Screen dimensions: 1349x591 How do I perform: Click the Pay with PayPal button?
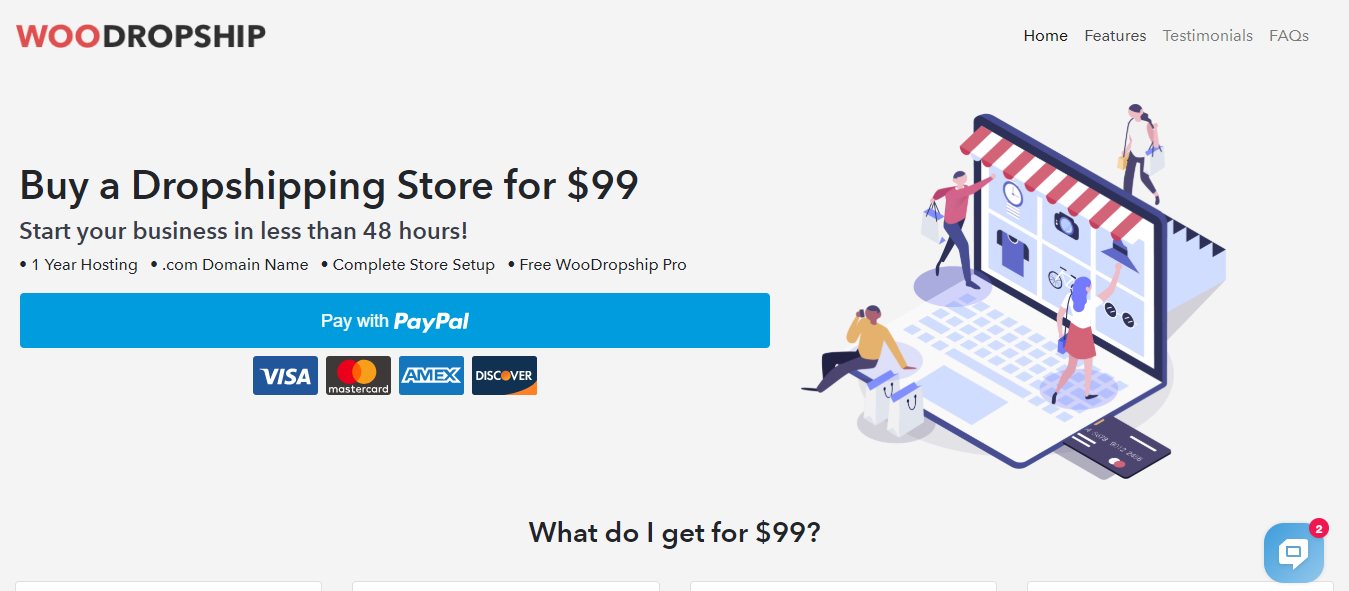coord(395,321)
